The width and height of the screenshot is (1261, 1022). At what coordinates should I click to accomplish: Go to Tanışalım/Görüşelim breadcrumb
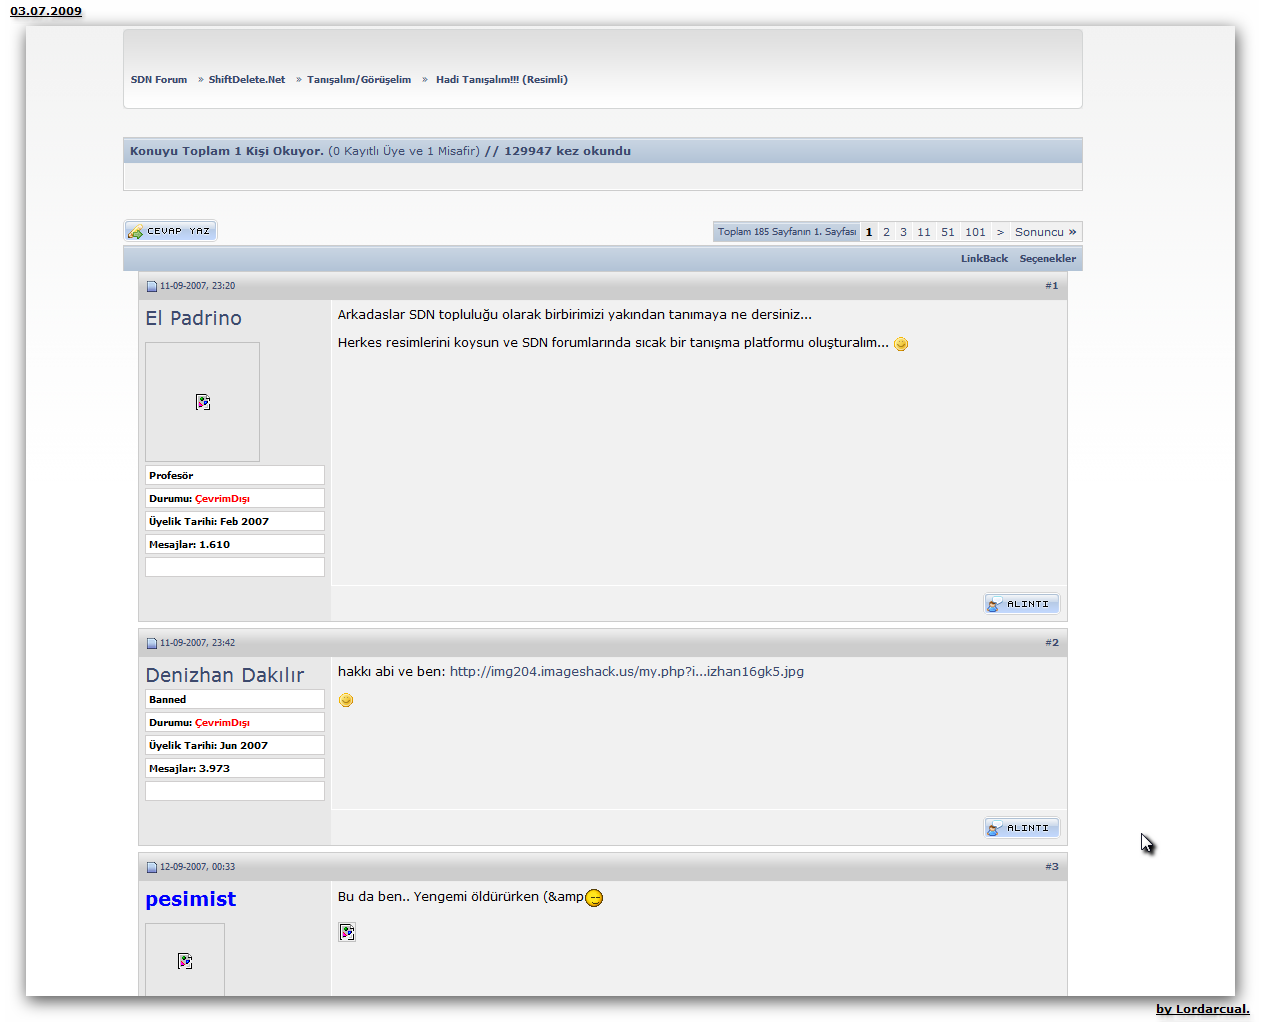click(359, 80)
